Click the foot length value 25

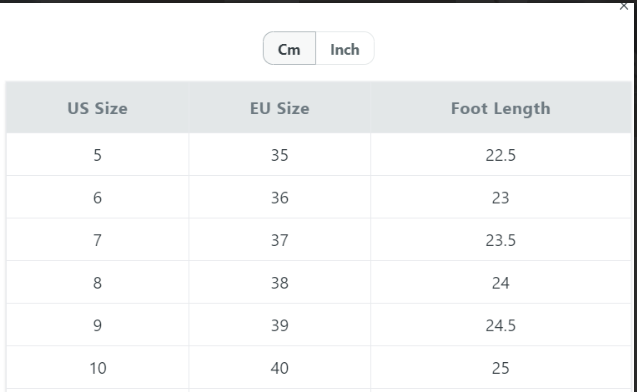pos(500,368)
